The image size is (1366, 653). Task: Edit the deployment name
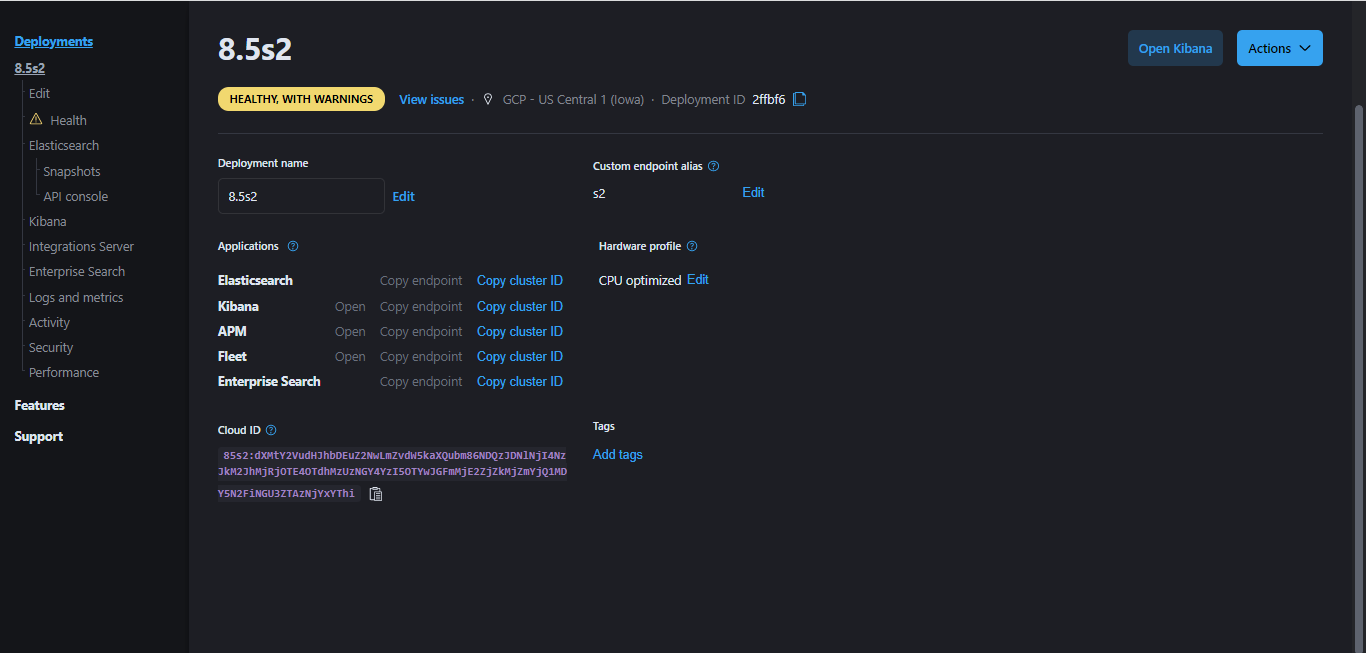(403, 196)
